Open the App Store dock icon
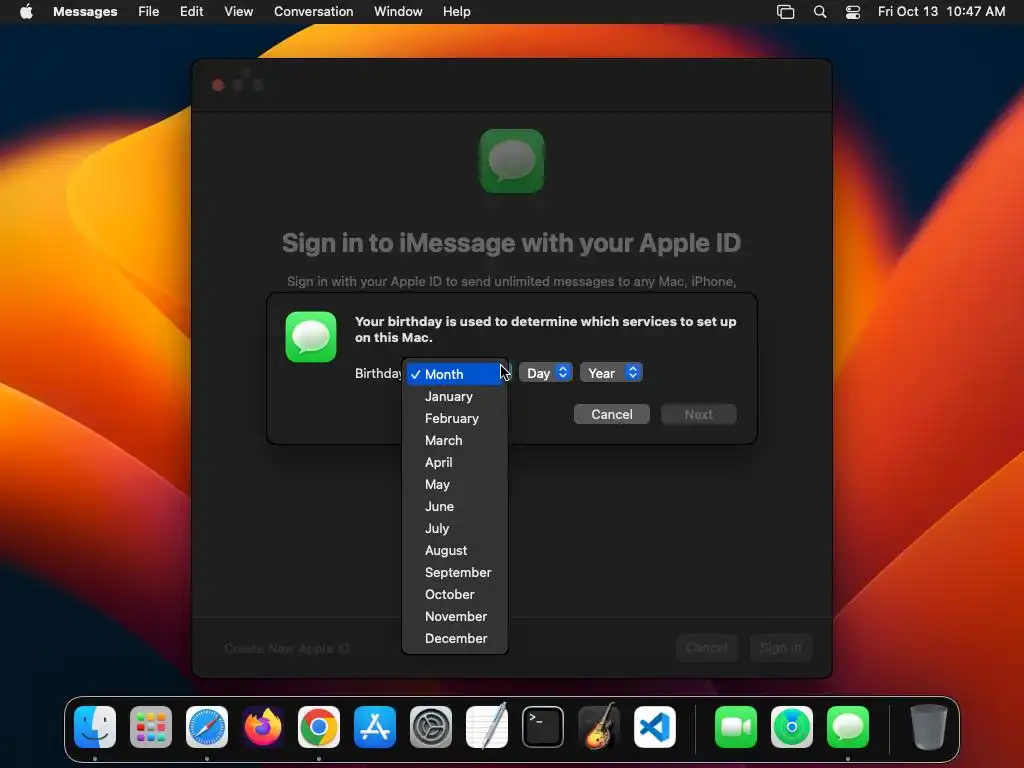This screenshot has width=1024, height=768. point(375,727)
